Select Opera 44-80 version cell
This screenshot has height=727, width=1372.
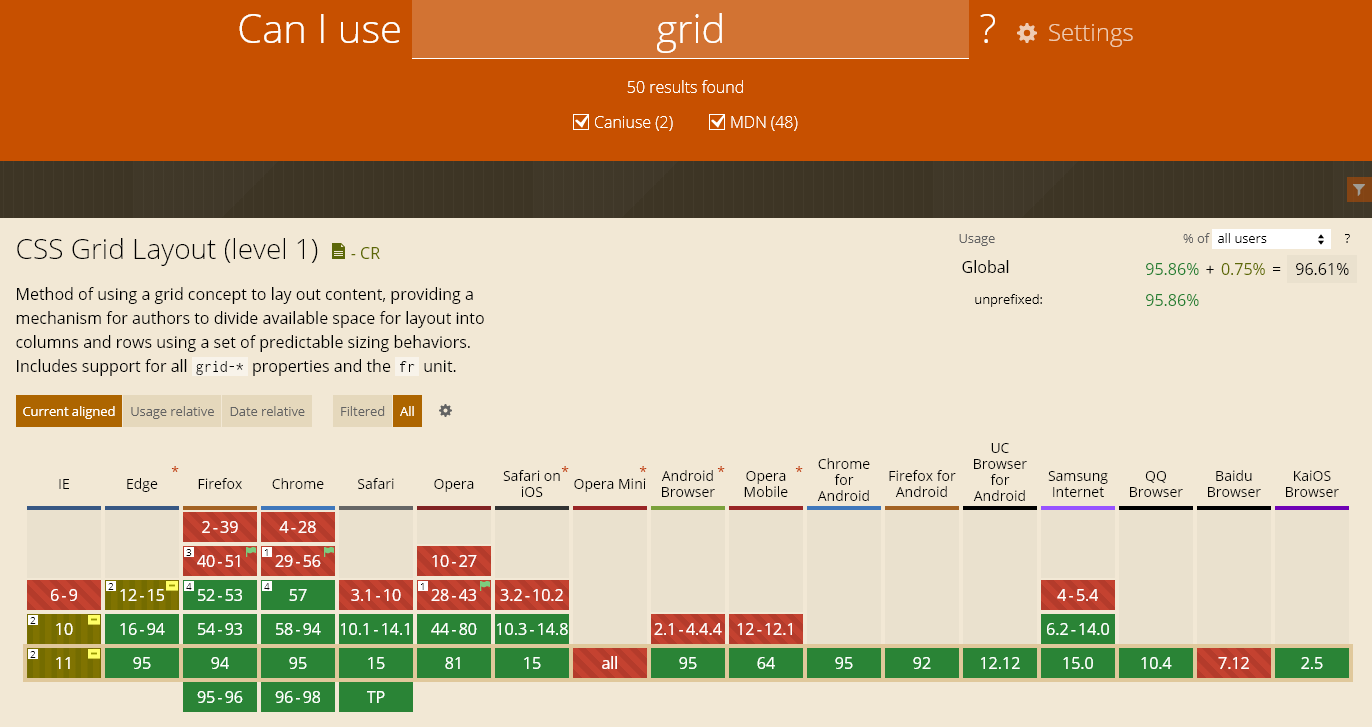[454, 629]
